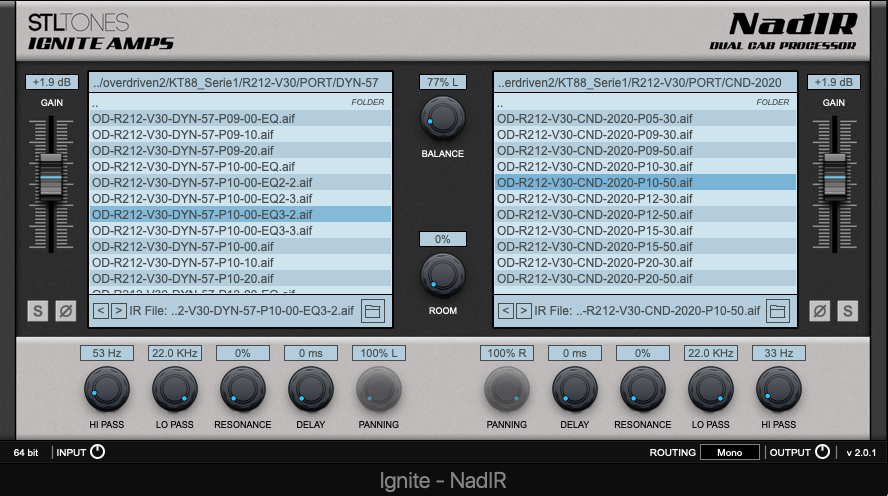888x496 pixels.
Task: Select OD-R212-V30-CND-2020-P15-30.aif
Action: tap(645, 230)
